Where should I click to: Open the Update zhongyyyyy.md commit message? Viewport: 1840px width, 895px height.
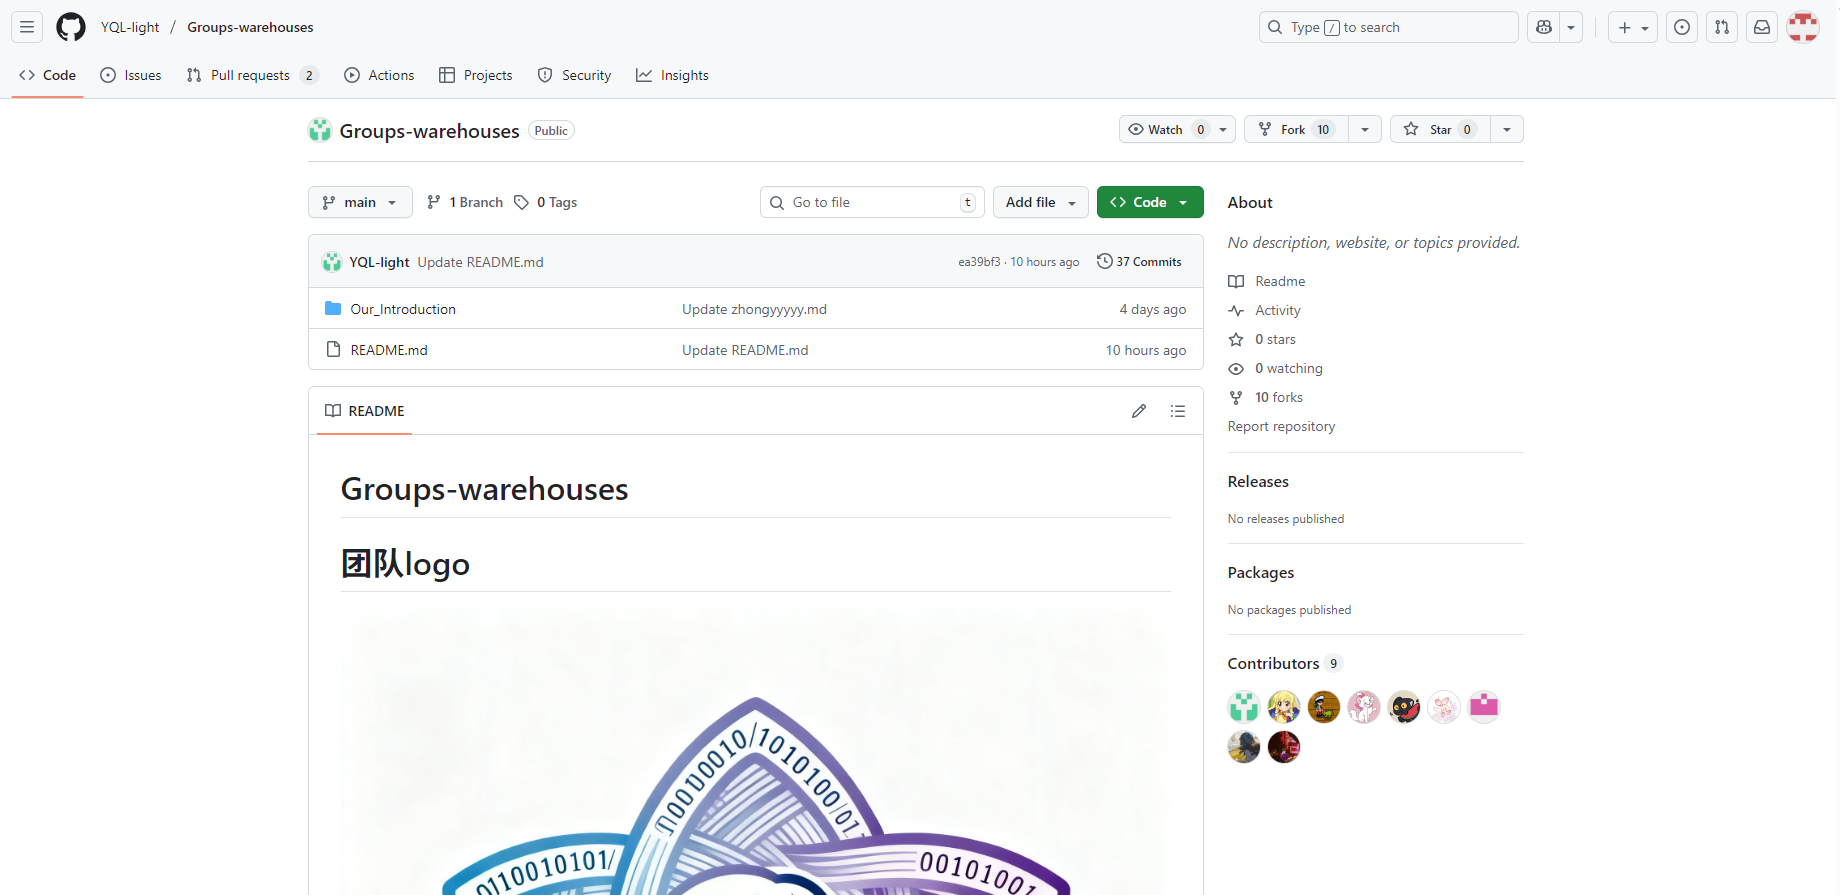(754, 309)
